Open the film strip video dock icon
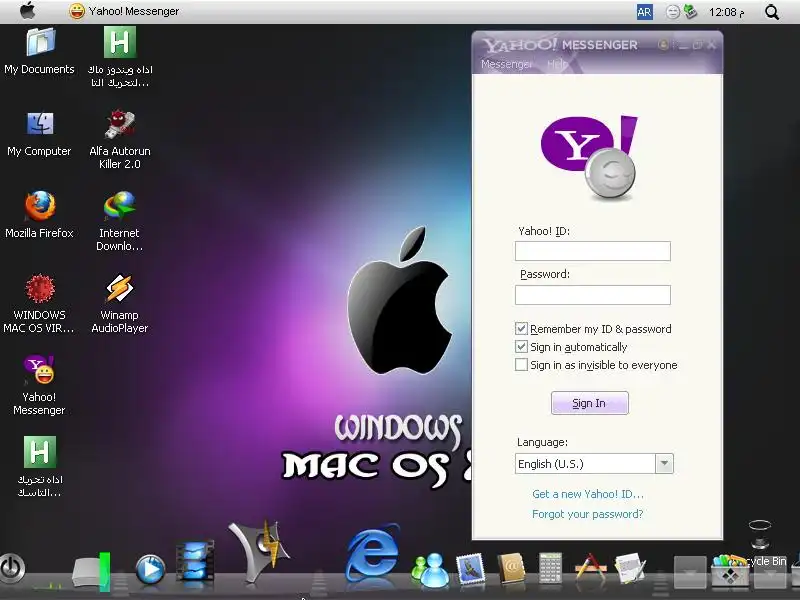The height and width of the screenshot is (600, 800). [195, 562]
